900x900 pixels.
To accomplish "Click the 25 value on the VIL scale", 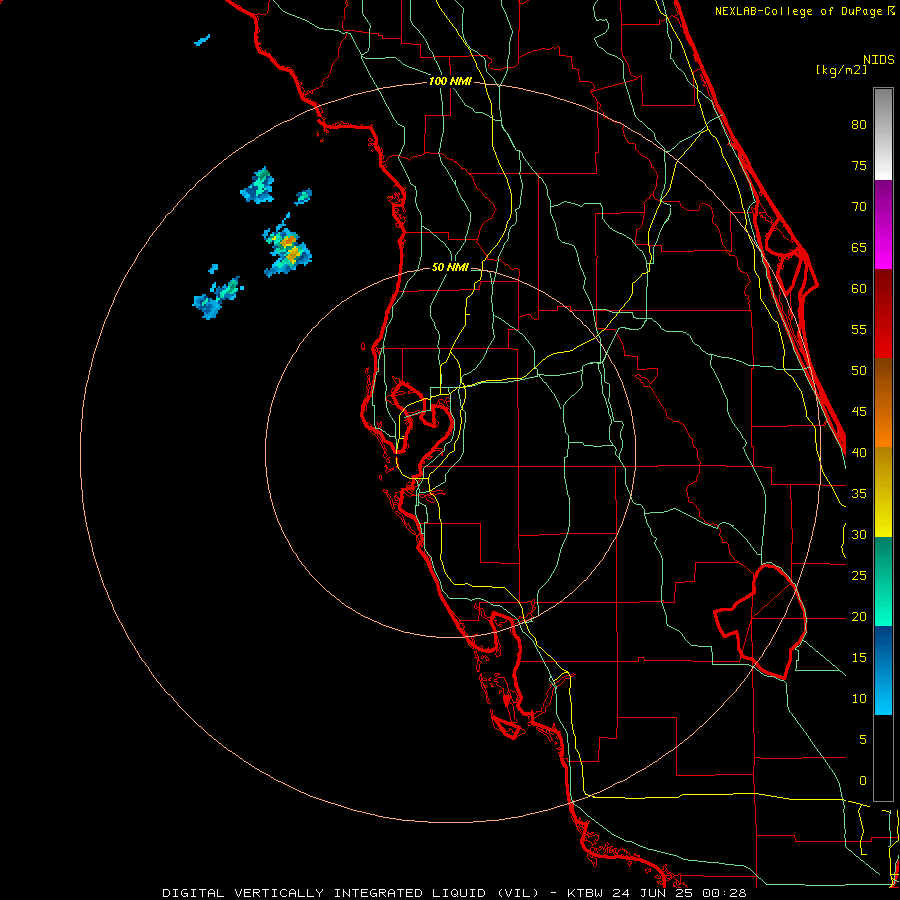I will [x=859, y=576].
